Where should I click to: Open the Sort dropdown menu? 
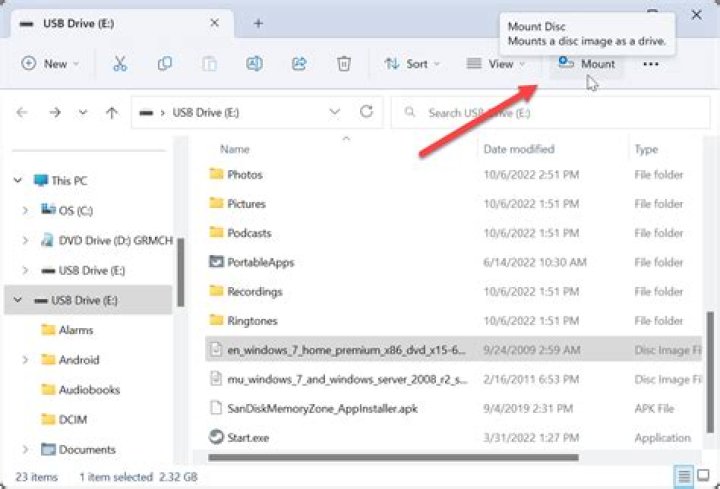click(409, 64)
